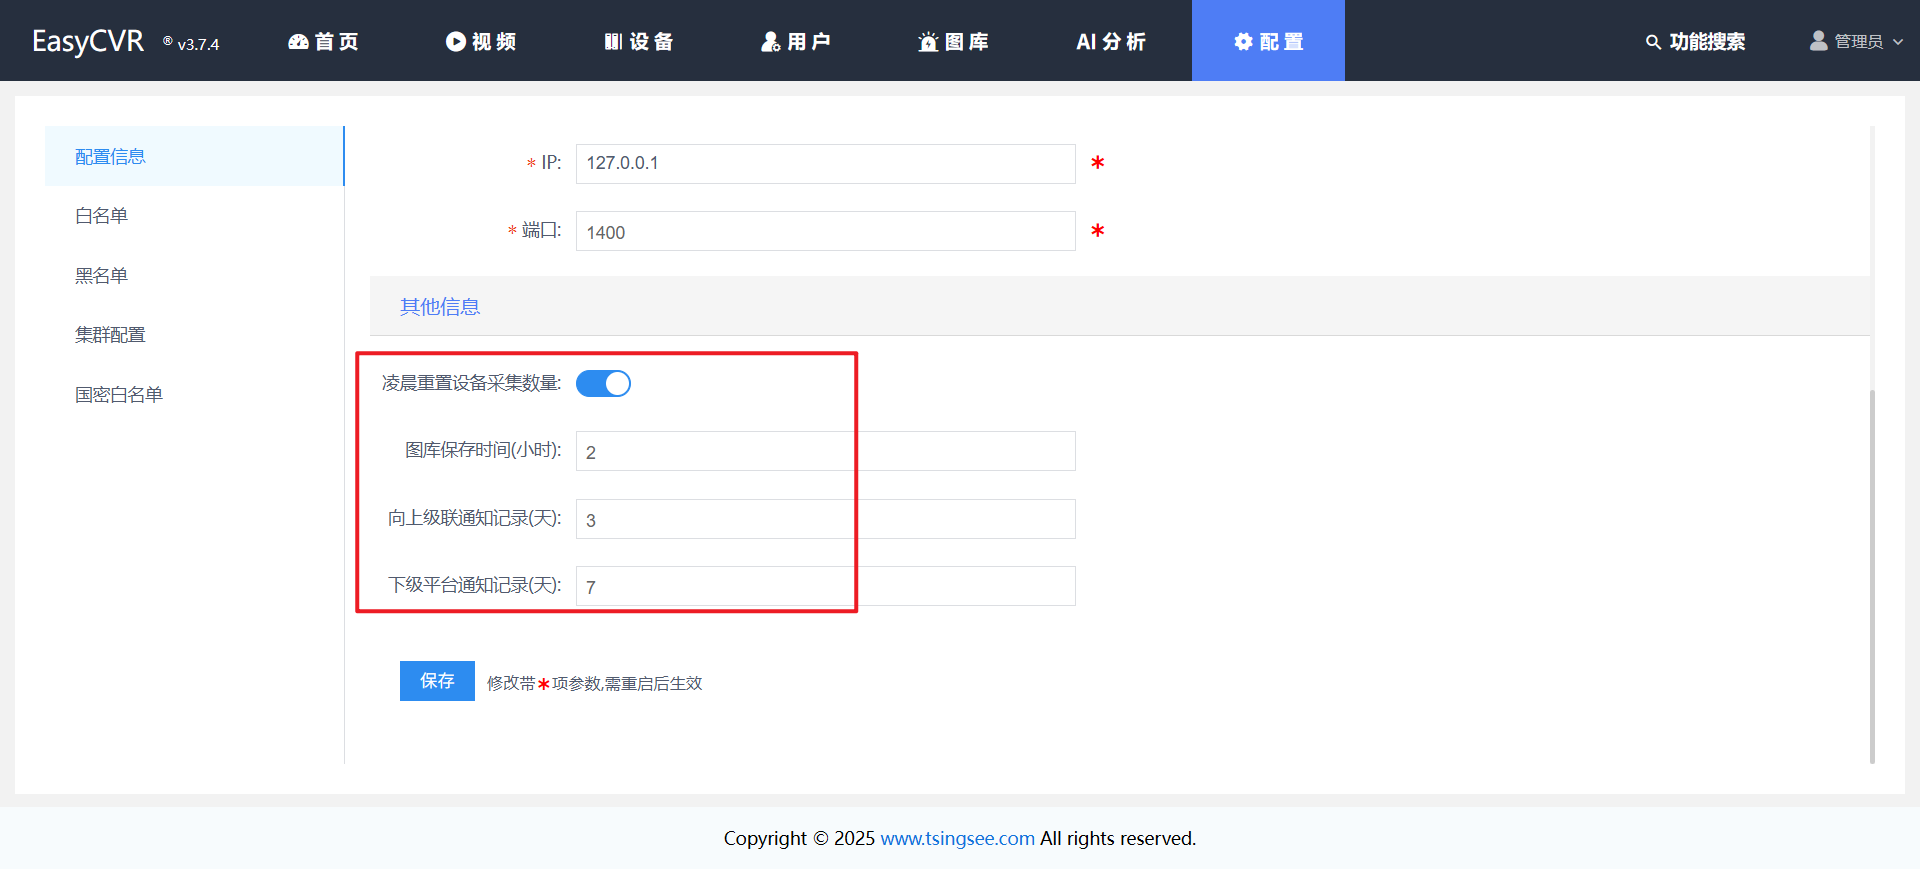Open 国密白名单 in the sidebar

pyautogui.click(x=119, y=395)
